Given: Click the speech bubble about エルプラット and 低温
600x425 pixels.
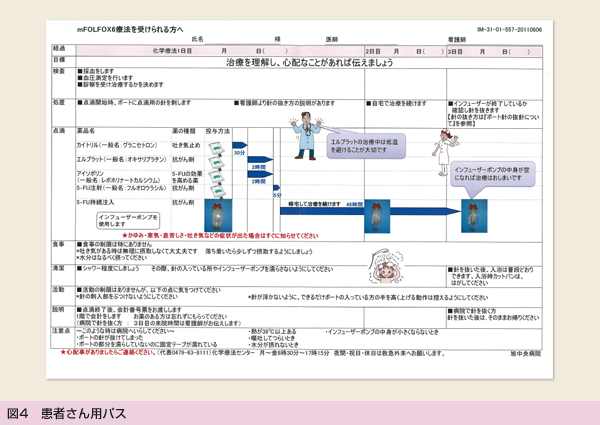Looking at the screenshot, I should coord(365,146).
